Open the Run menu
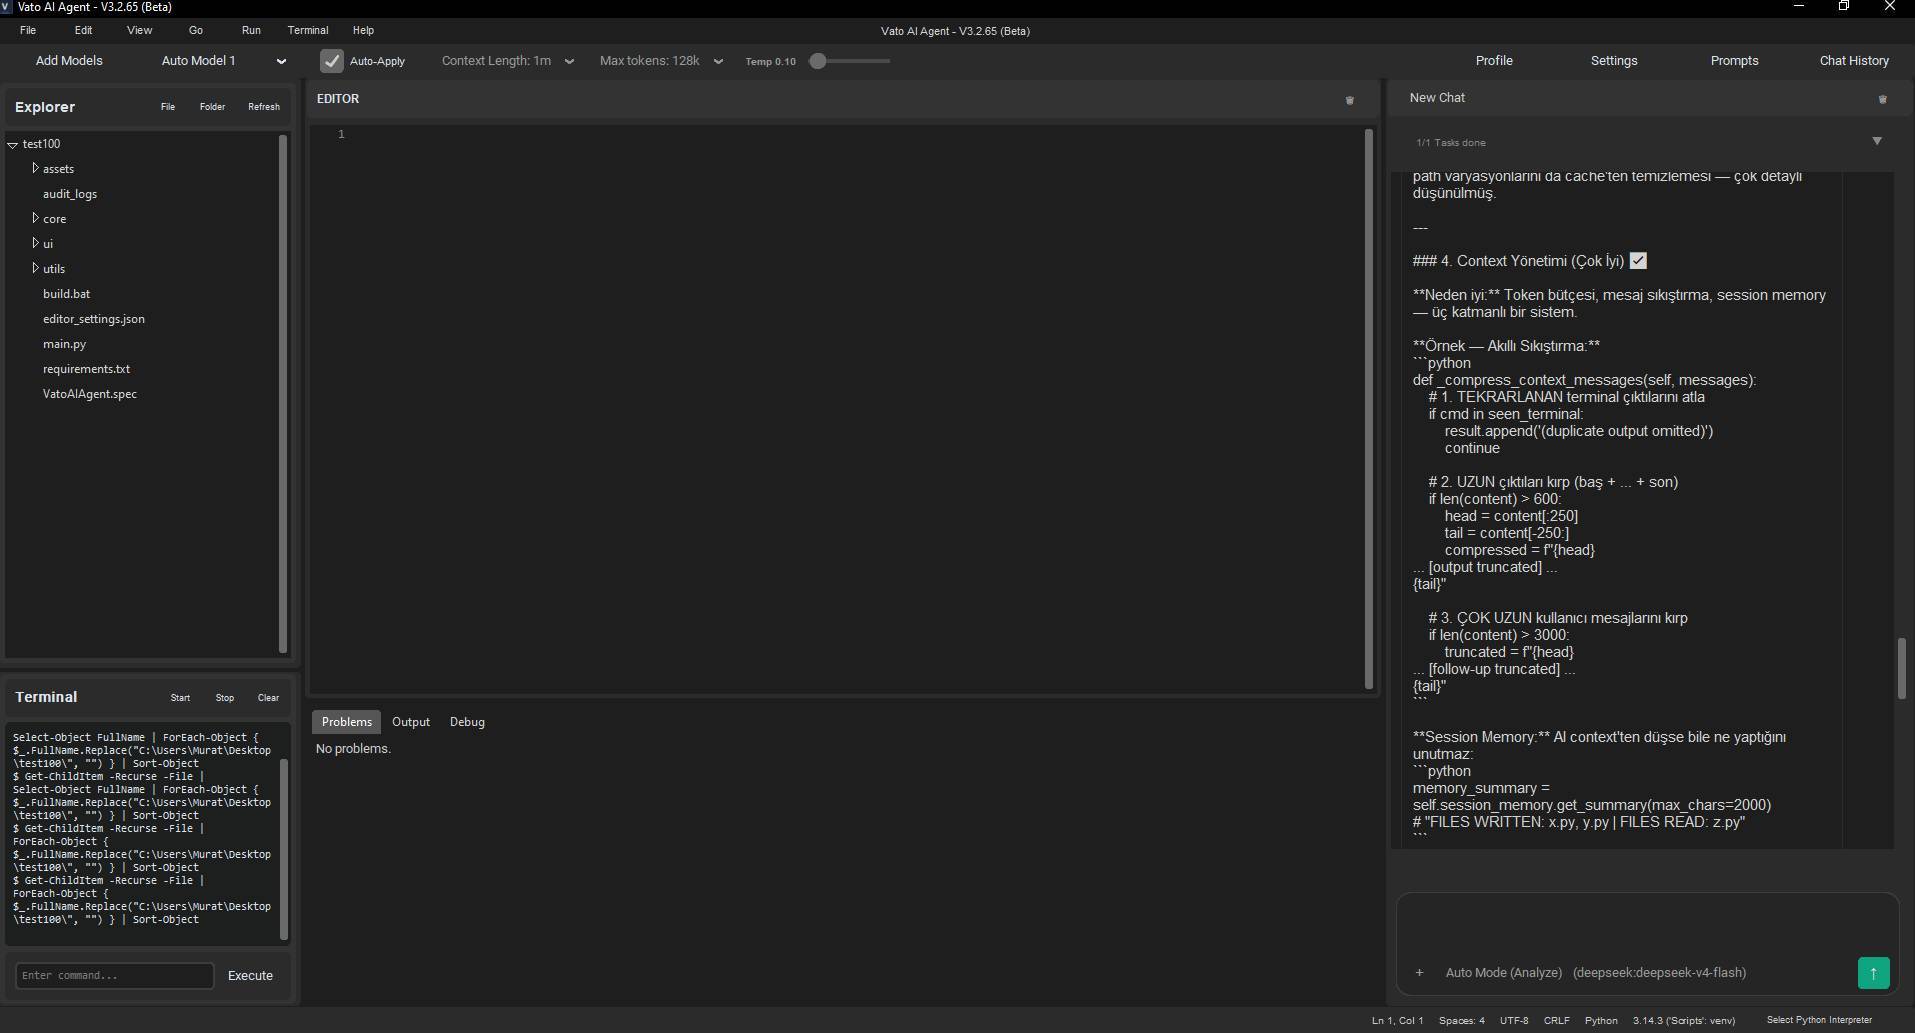Screen dimensions: 1915x1033 pos(251,30)
